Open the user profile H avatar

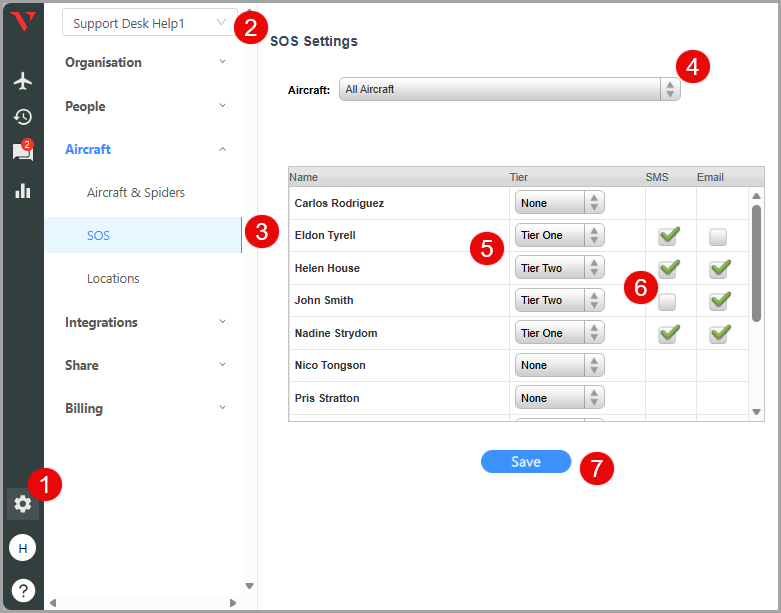point(22,548)
